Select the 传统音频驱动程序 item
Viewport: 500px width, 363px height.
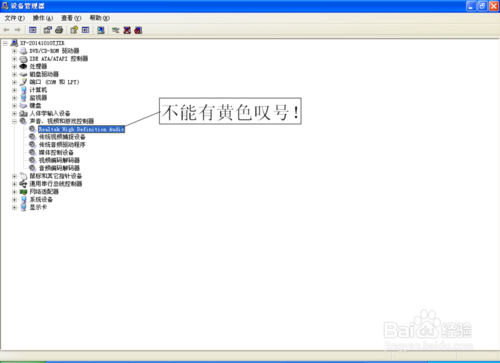[62, 145]
